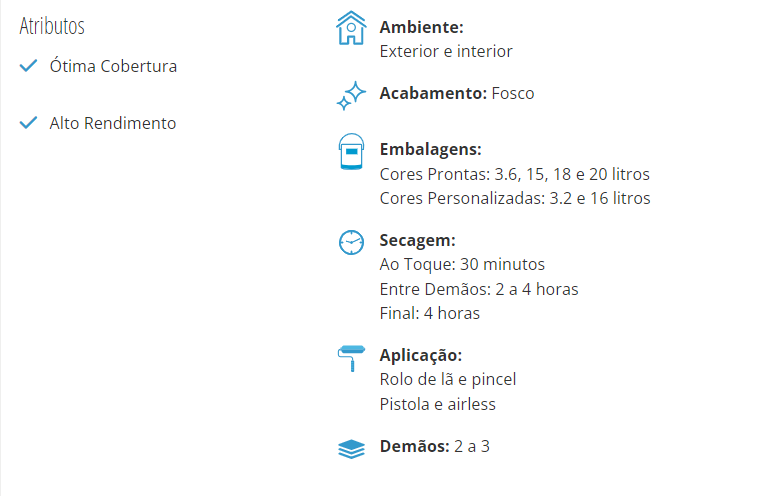
Task: Click the house icon beside Ambiente
Action: coord(351,28)
